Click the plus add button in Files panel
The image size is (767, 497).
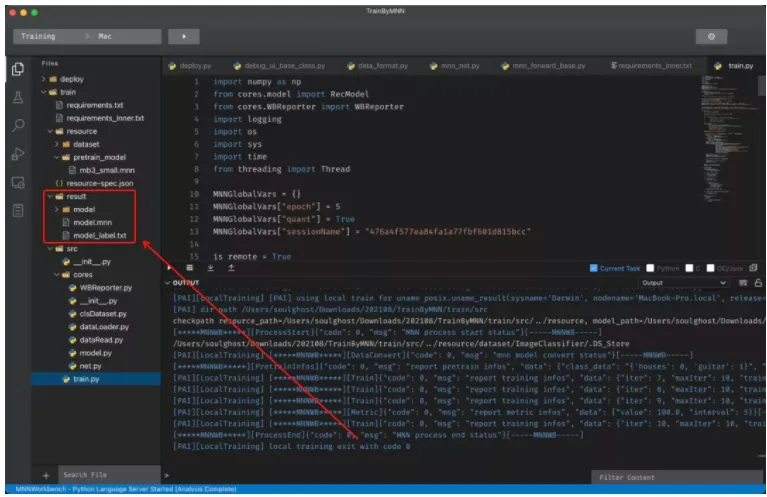click(46, 475)
